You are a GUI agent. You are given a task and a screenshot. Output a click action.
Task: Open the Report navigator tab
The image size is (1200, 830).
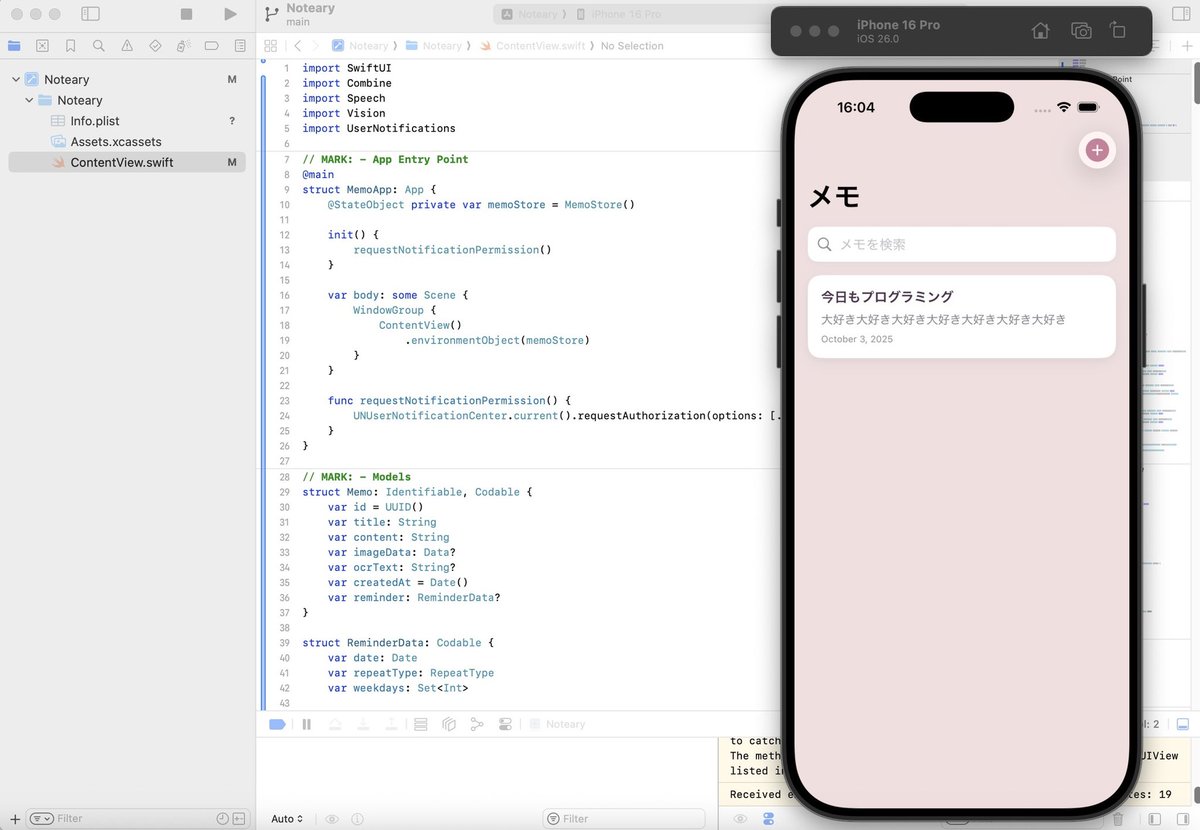click(240, 45)
